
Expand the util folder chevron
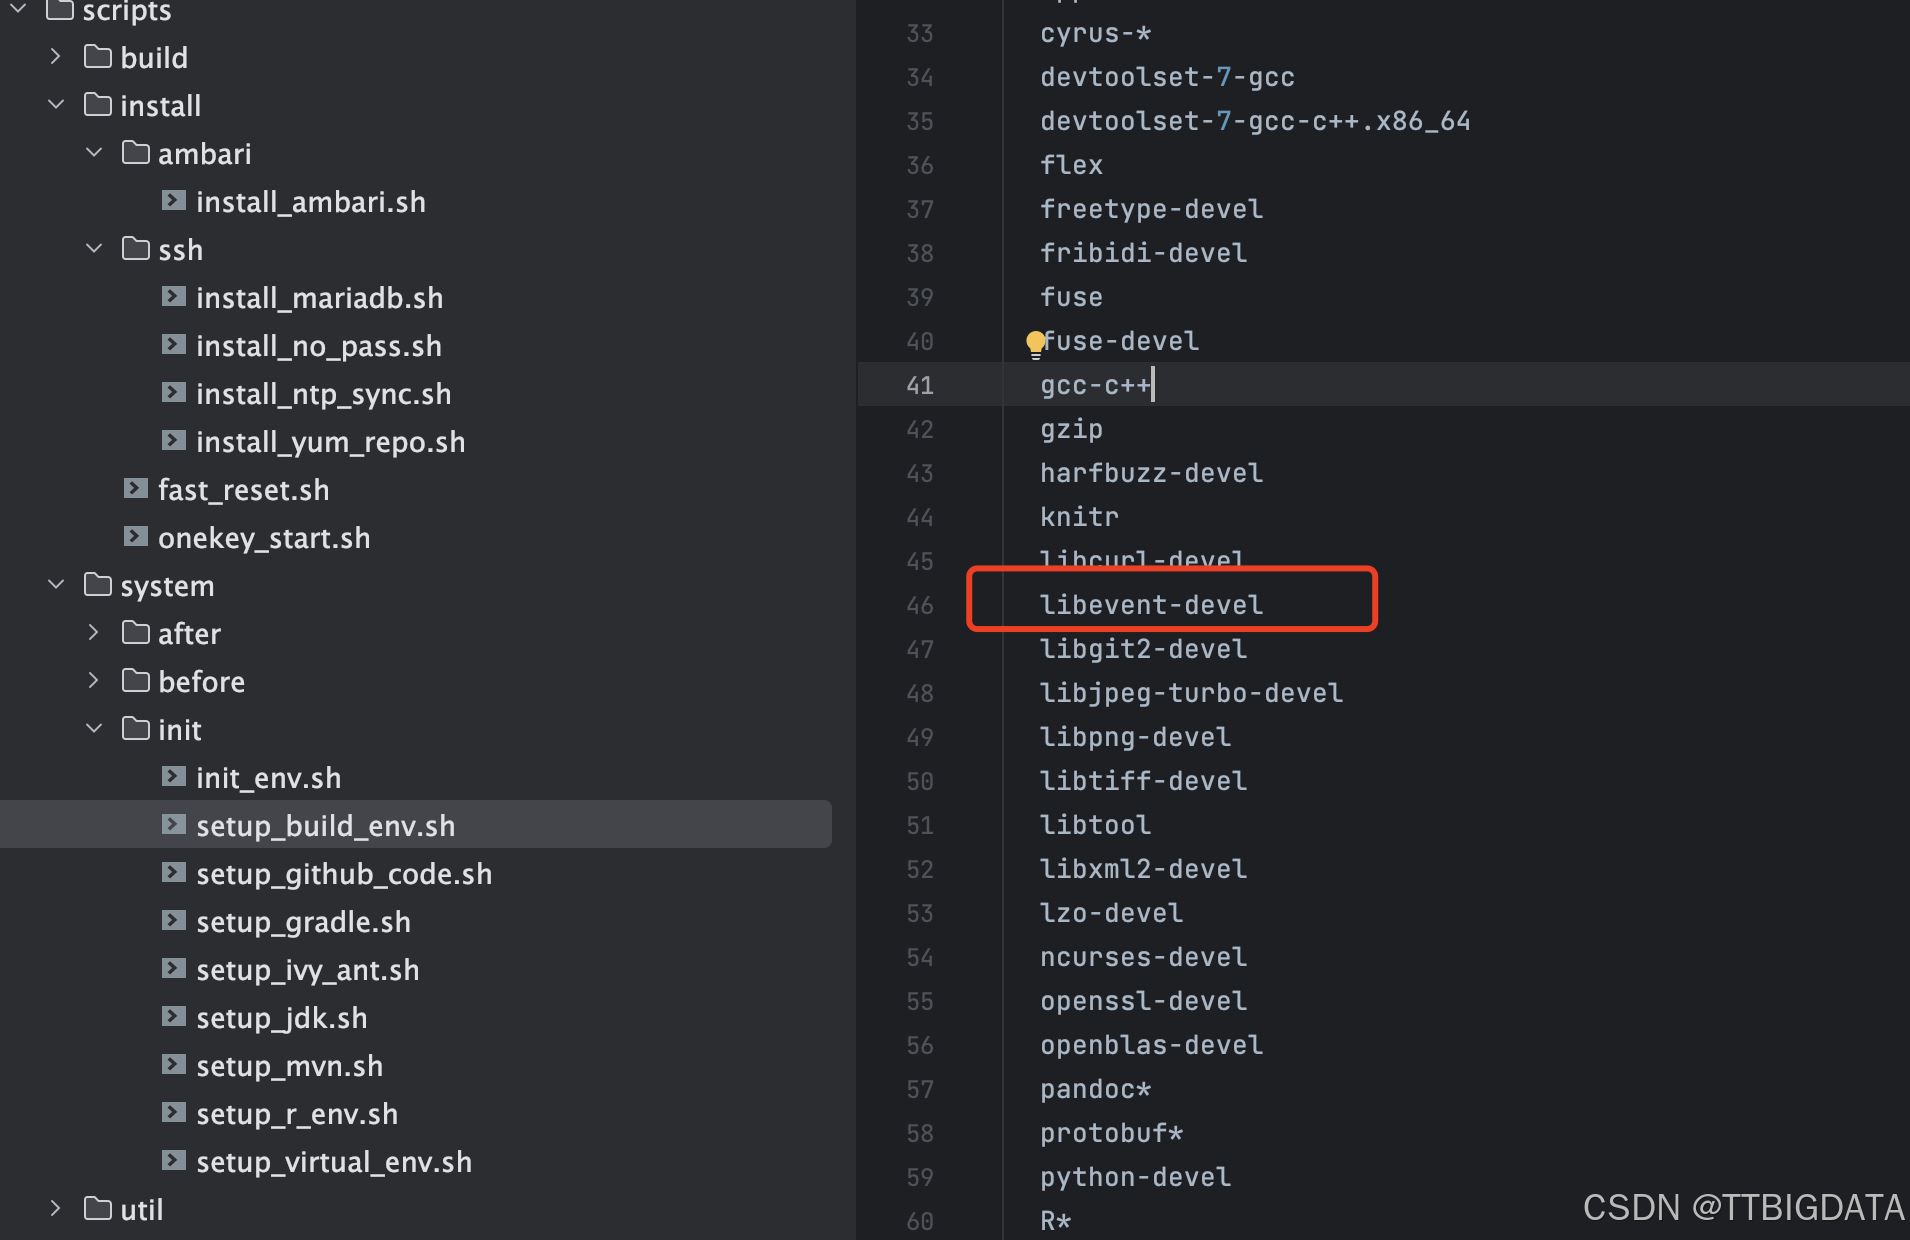pyautogui.click(x=56, y=1209)
